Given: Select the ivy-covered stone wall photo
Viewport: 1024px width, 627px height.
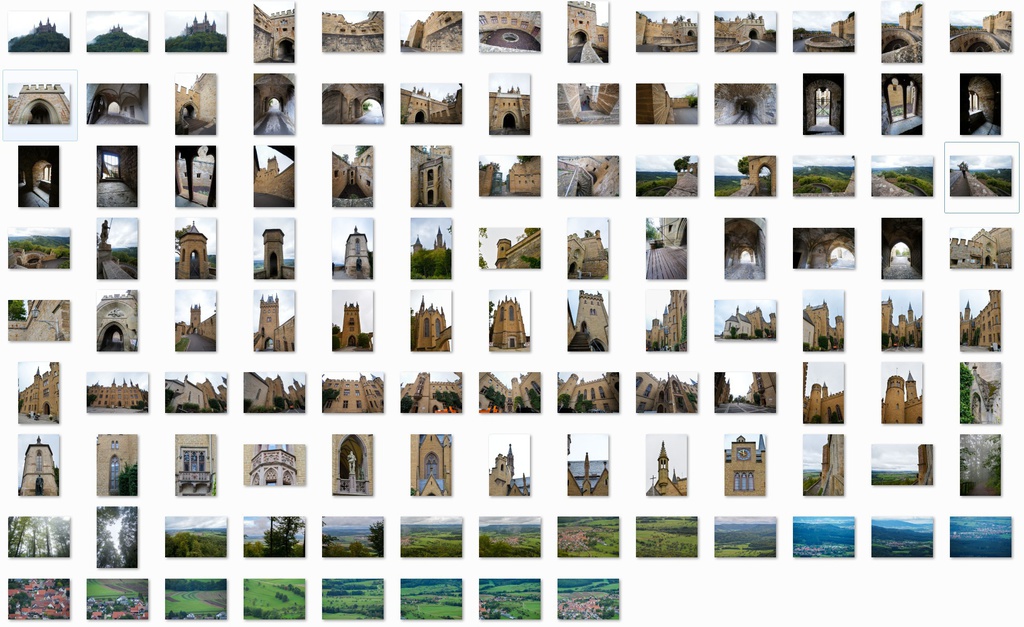Looking at the screenshot, I should click(x=980, y=393).
